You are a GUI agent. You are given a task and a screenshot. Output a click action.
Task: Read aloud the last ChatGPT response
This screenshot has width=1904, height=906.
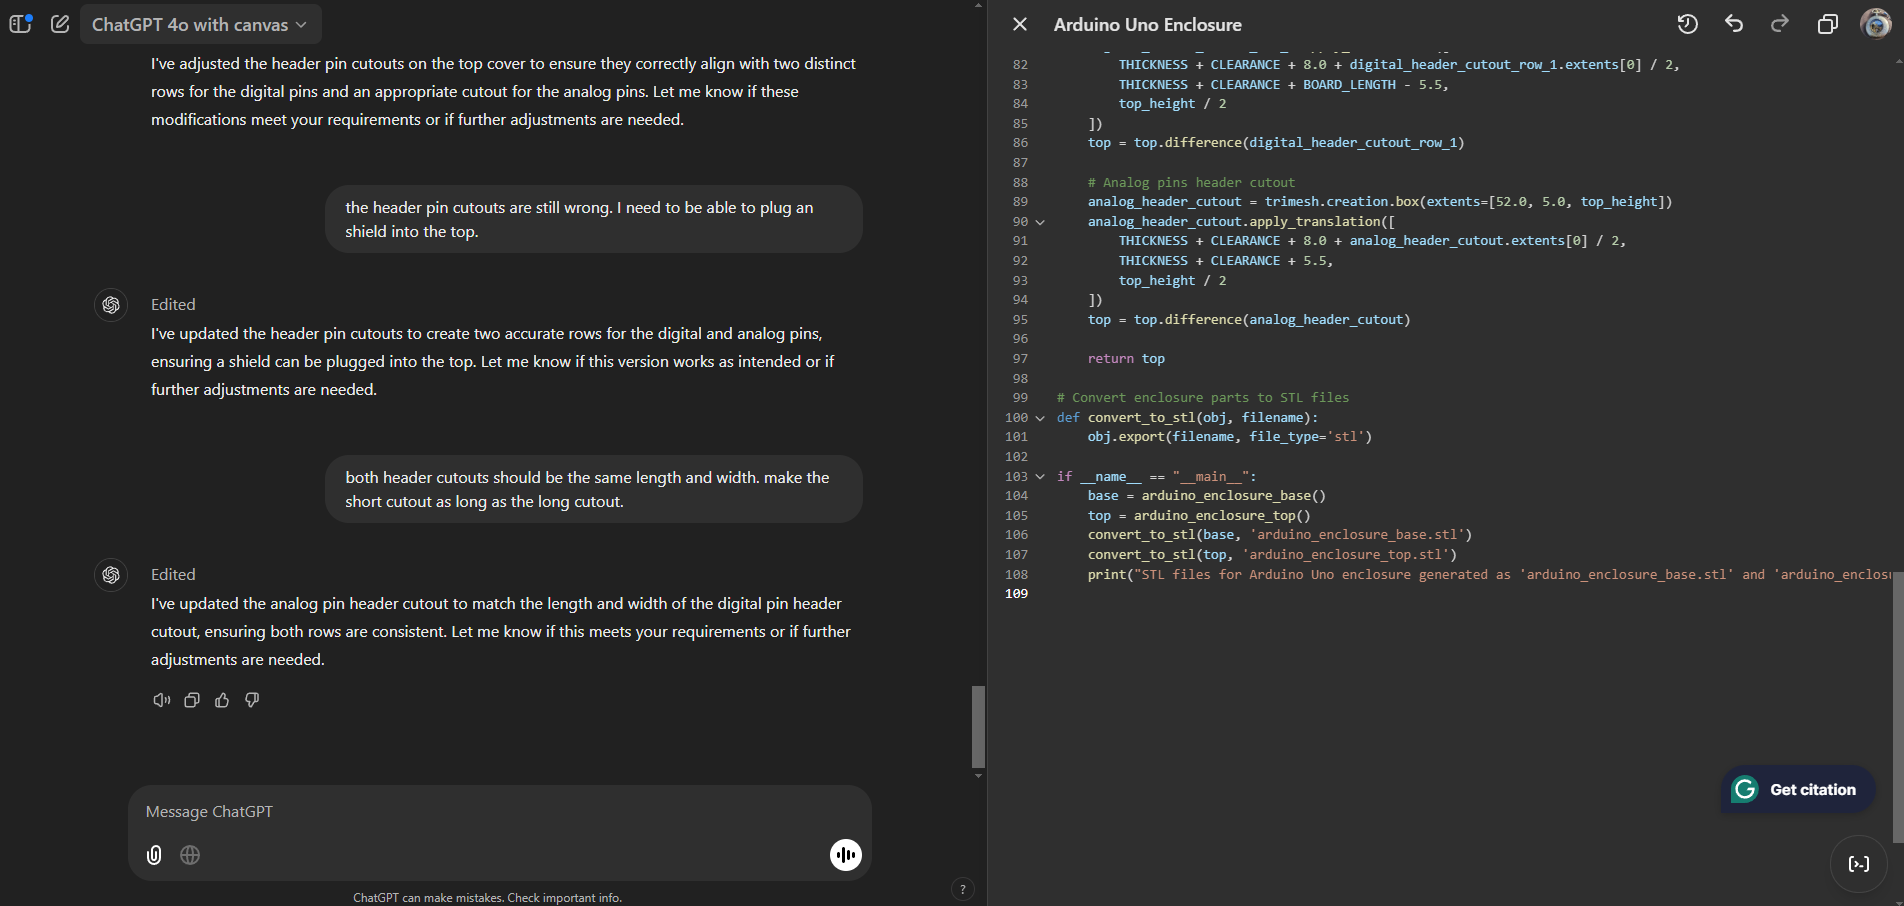pos(161,700)
